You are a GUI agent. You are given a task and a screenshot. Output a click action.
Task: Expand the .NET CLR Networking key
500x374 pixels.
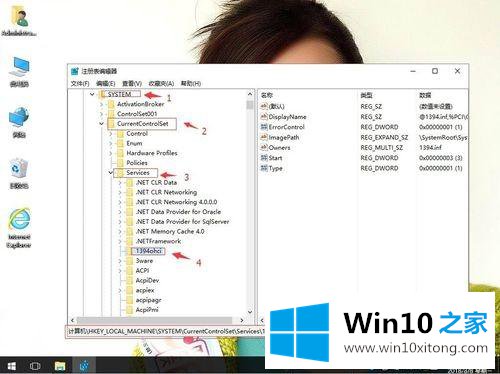120,192
